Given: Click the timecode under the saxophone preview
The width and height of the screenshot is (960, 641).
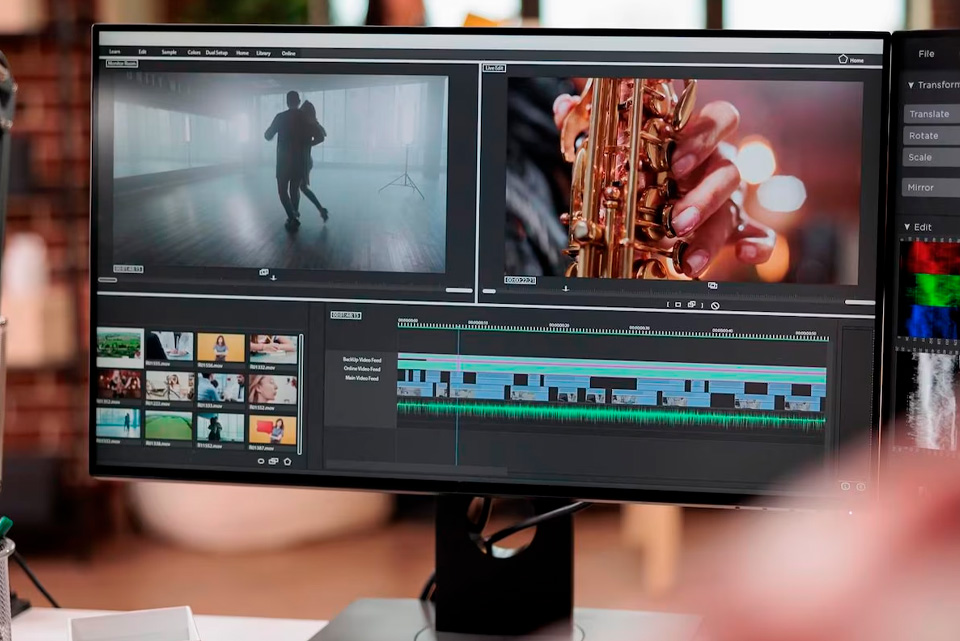Looking at the screenshot, I should coord(520,280).
